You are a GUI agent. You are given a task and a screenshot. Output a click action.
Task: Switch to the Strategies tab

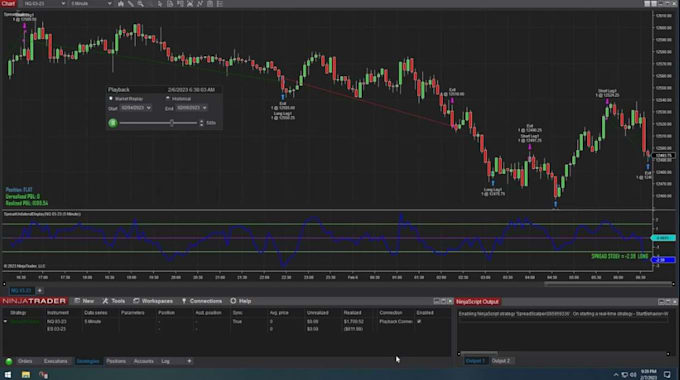tap(88, 361)
